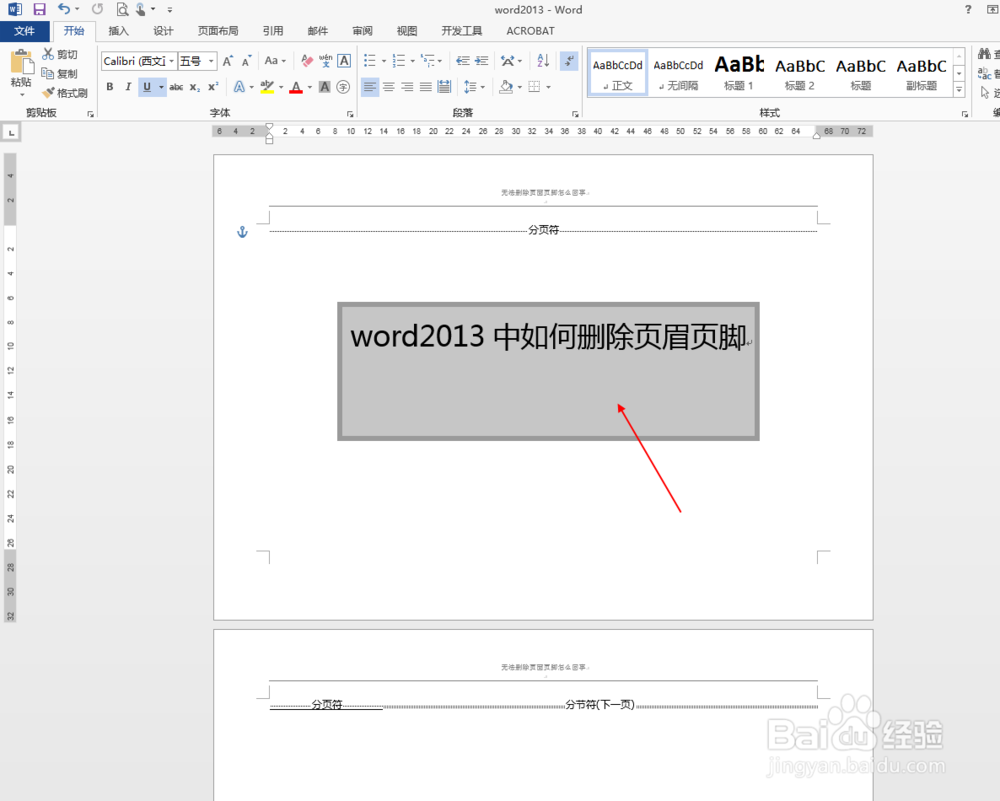Clear all formatting with the eraser icon
The image size is (1000, 801).
pos(307,61)
